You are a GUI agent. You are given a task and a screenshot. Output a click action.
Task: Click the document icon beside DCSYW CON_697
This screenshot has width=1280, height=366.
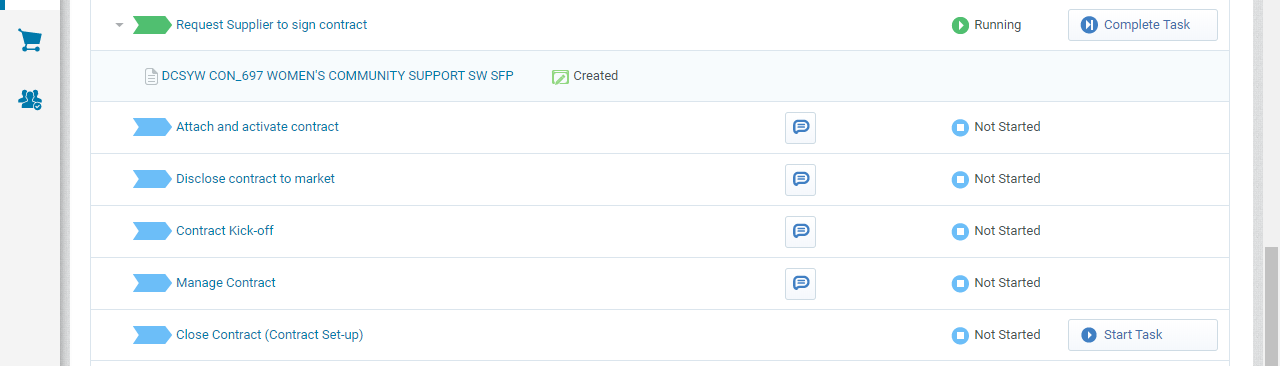[152, 76]
